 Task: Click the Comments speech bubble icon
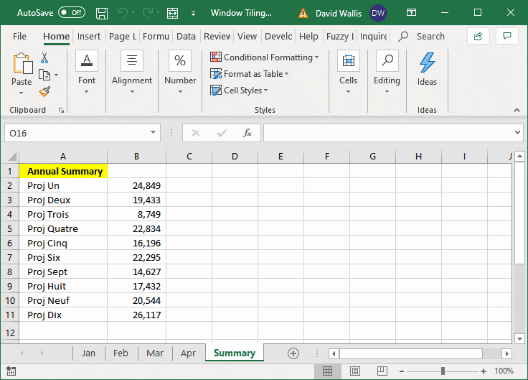click(x=507, y=36)
